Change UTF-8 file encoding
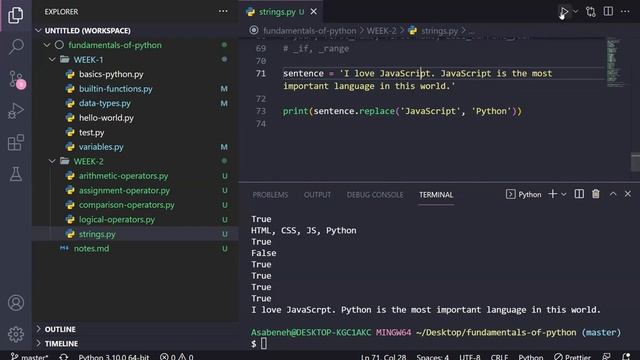 pos(470,357)
